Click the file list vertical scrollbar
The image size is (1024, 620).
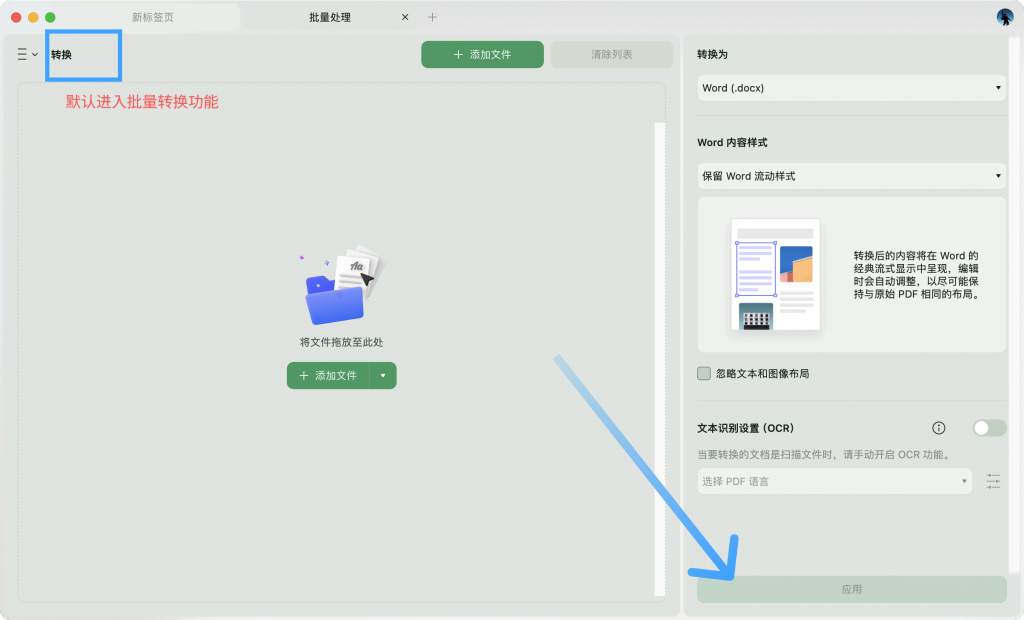click(660, 359)
